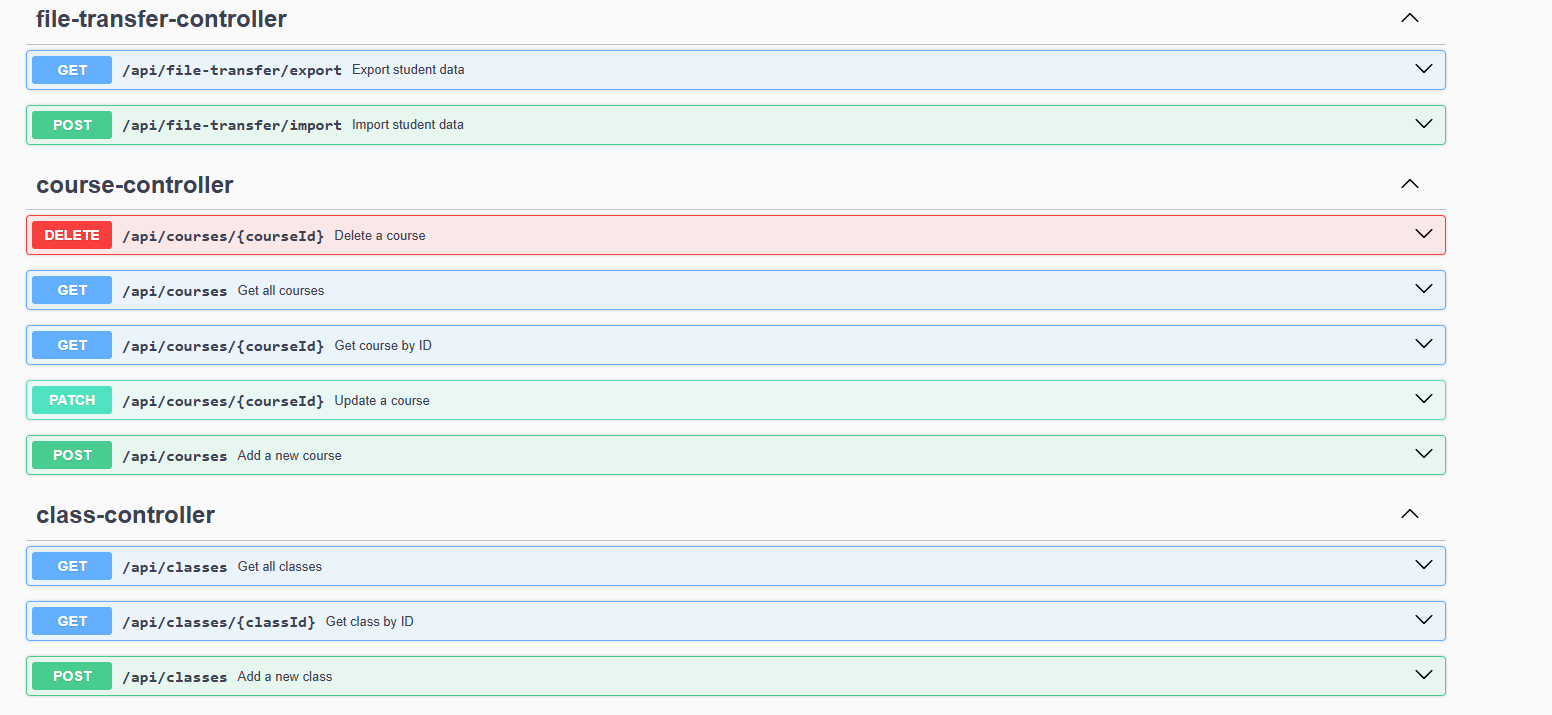Open the file-transfer-controller heading link
The width and height of the screenshot is (1552, 715).
pyautogui.click(x=161, y=19)
